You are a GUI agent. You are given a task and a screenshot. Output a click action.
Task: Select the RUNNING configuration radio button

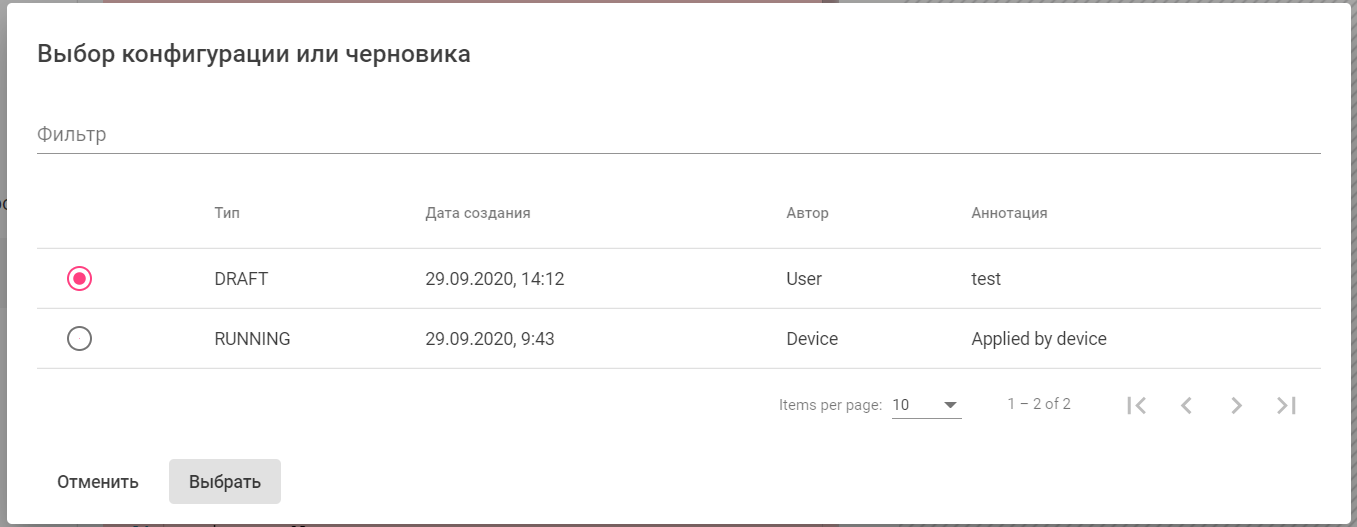(80, 339)
